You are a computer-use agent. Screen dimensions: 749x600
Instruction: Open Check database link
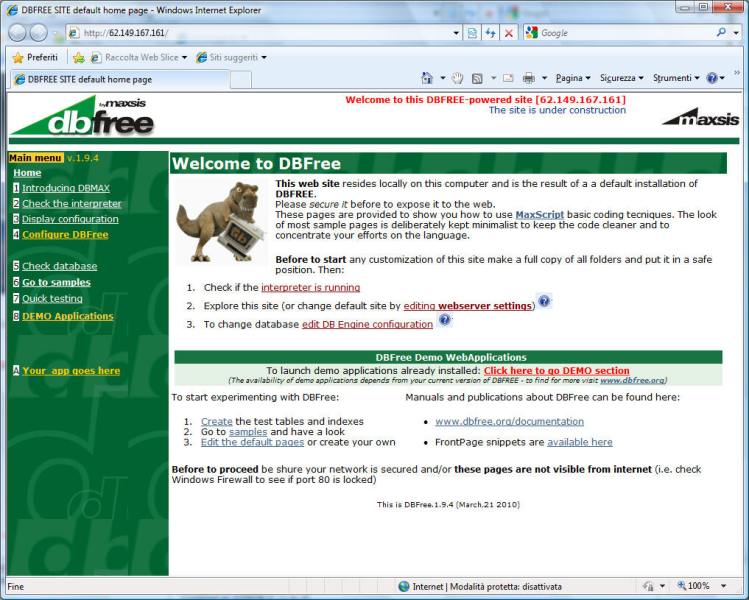pos(60,266)
